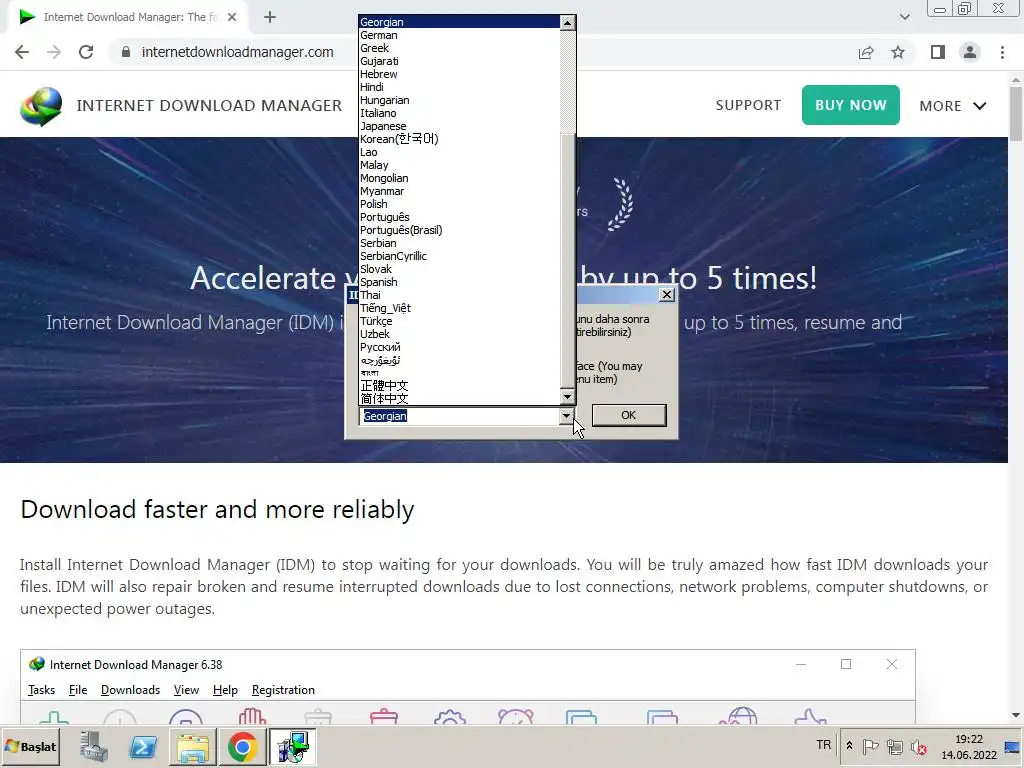The image size is (1024, 768).
Task: Click the share page icon
Action: click(x=866, y=52)
